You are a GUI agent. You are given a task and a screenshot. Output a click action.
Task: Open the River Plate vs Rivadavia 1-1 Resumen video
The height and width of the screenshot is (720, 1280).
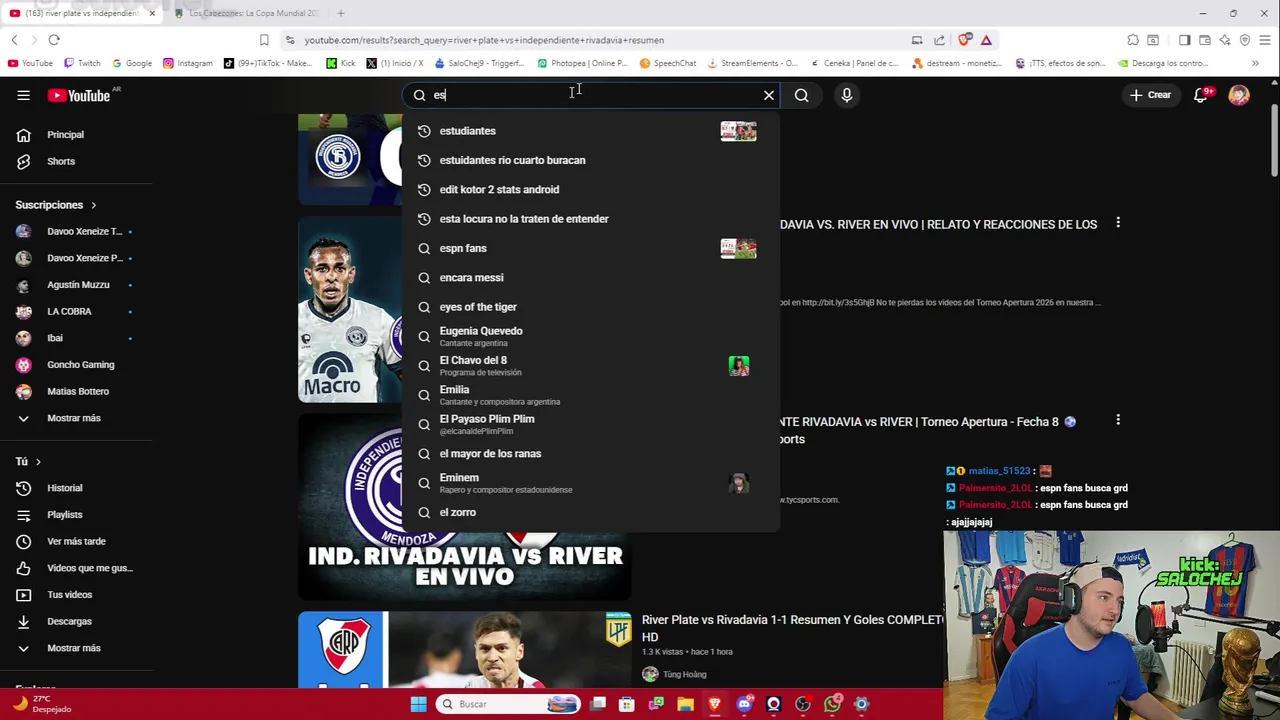(792, 628)
